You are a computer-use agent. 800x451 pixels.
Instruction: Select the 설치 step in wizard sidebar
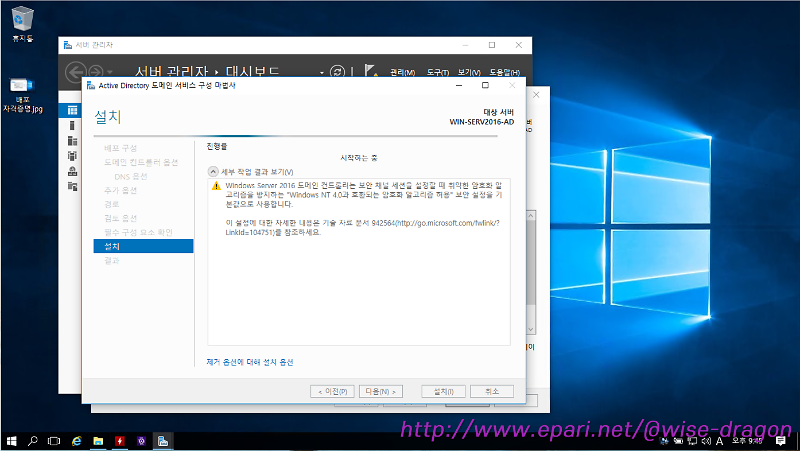point(143,246)
